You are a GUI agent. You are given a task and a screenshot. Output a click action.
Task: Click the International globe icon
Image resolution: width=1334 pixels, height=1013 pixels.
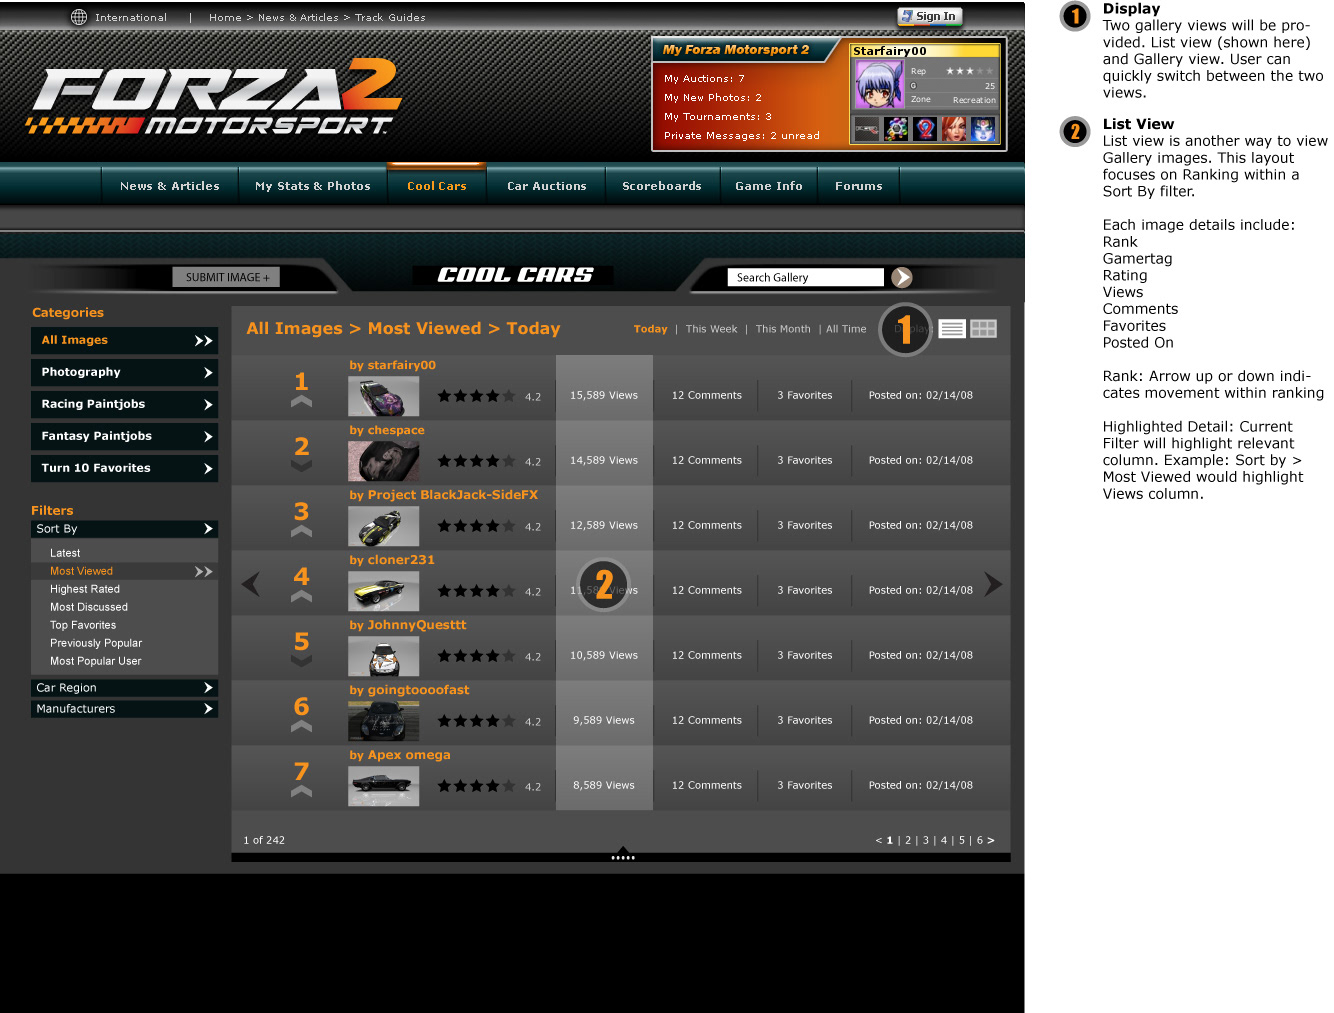pyautogui.click(x=79, y=17)
